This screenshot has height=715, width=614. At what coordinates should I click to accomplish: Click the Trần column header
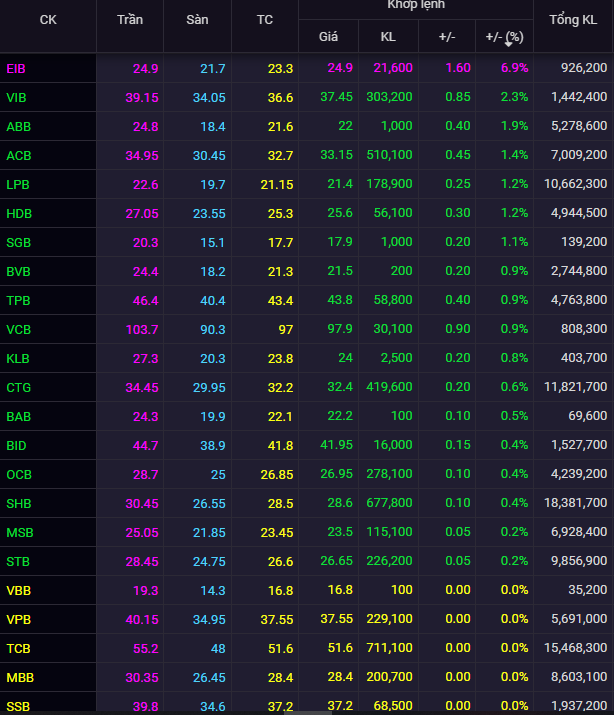click(x=130, y=20)
